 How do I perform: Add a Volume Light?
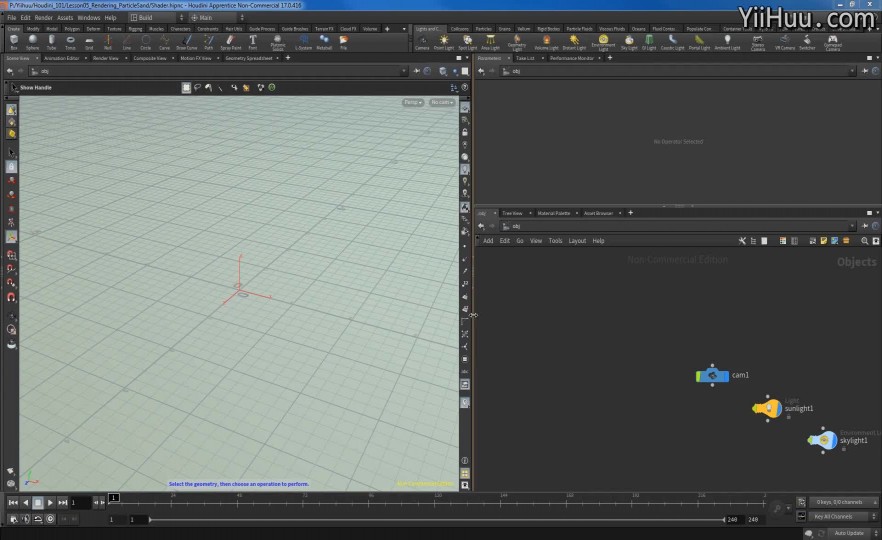546,42
